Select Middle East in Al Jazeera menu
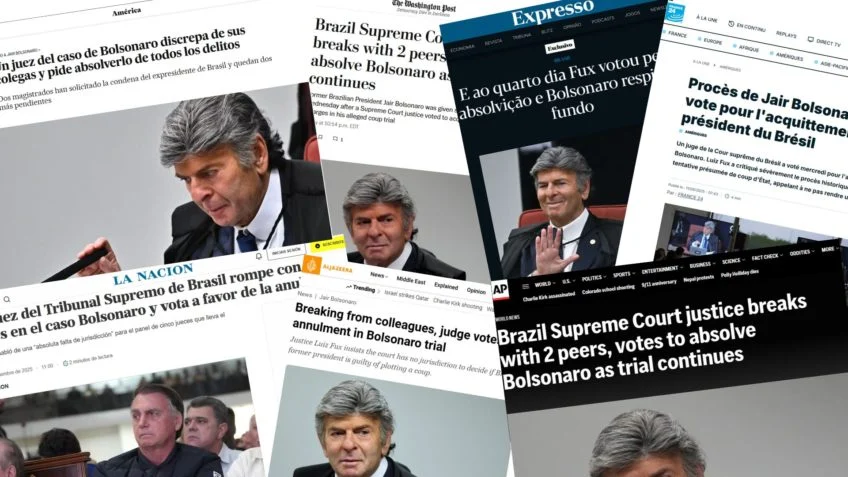The width and height of the screenshot is (848, 477). pyautogui.click(x=411, y=280)
